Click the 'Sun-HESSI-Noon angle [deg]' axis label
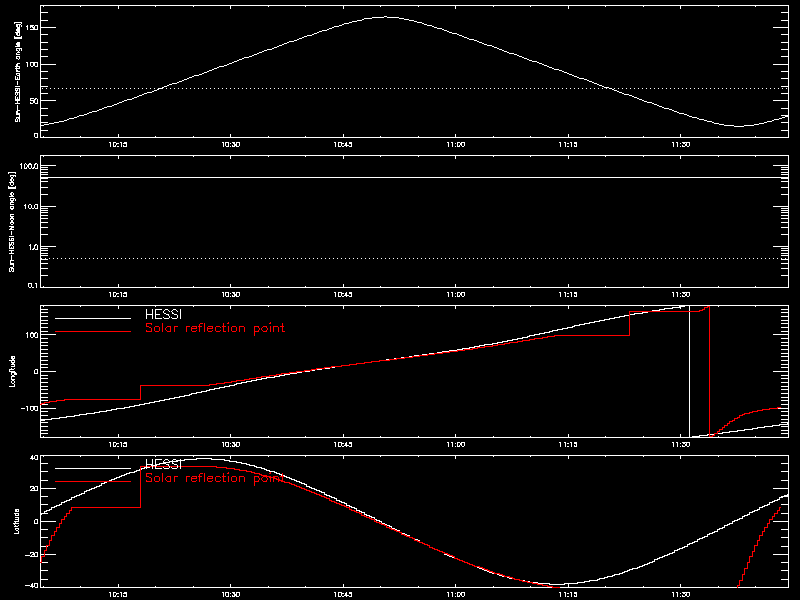Screen dimensions: 800x600 (12, 221)
